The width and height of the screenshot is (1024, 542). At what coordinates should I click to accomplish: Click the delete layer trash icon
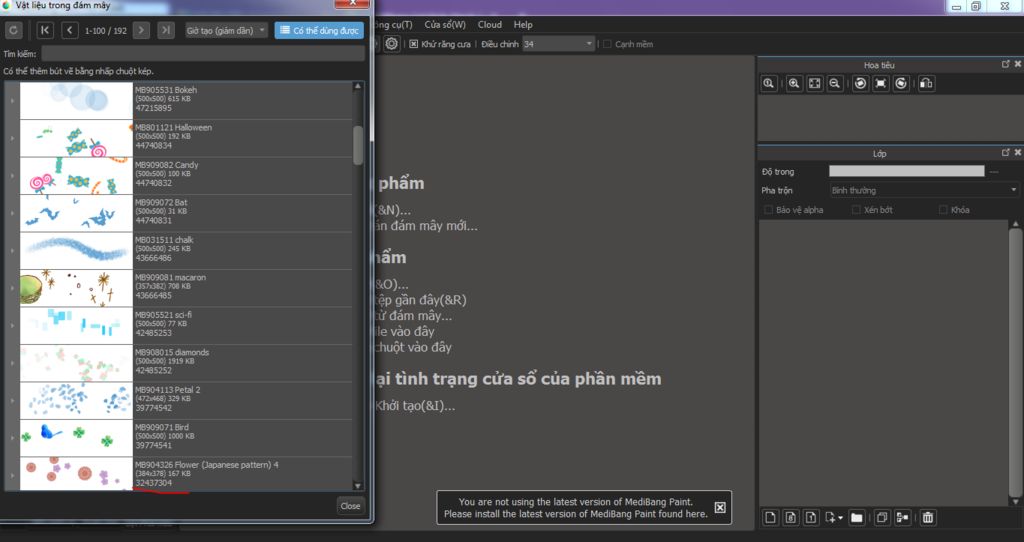pyautogui.click(x=928, y=517)
